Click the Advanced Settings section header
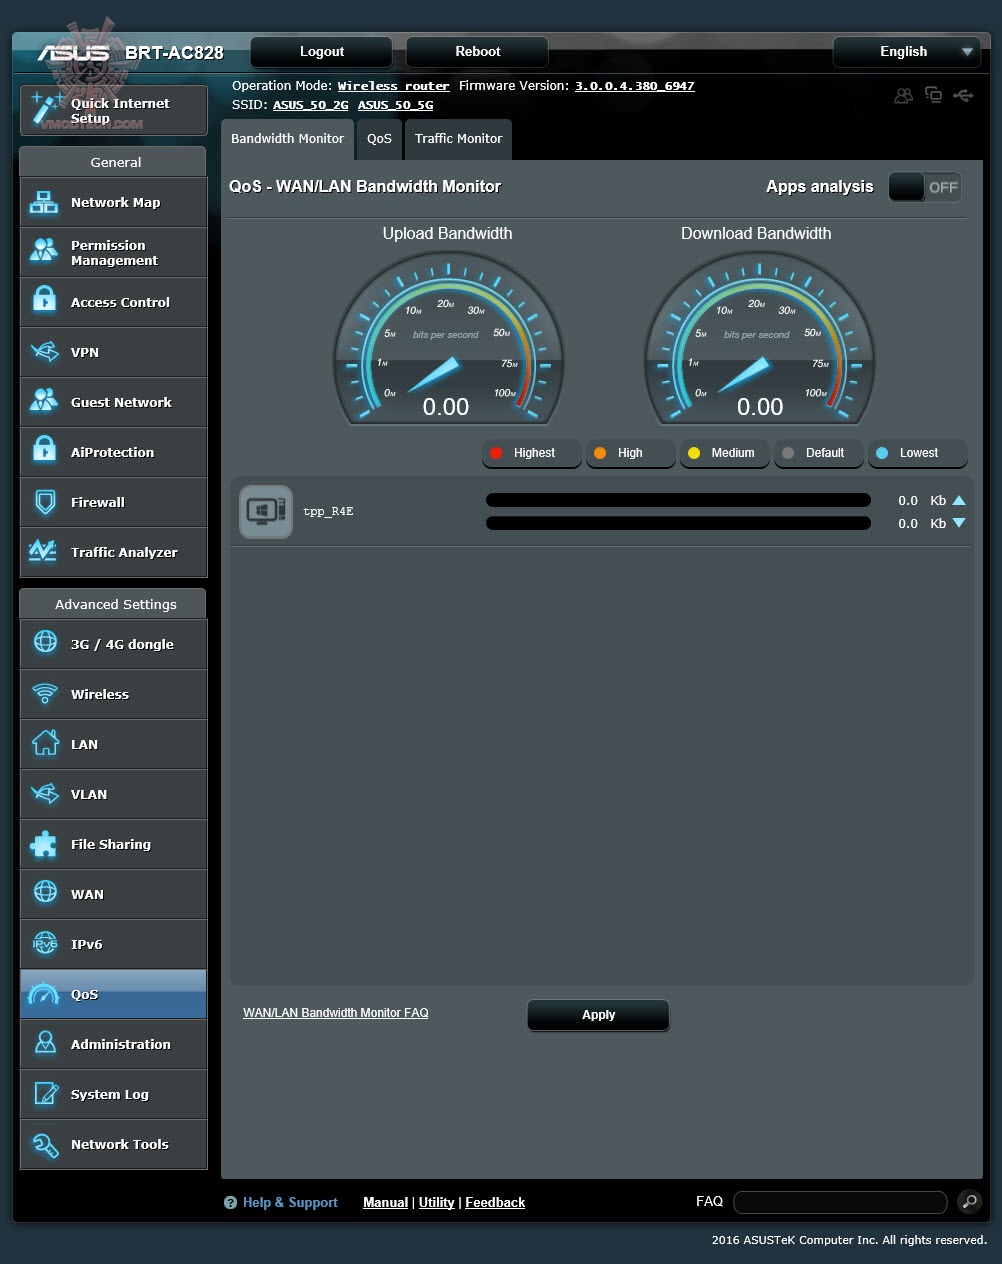Screen dimensions: 1002x1264 pos(113,604)
